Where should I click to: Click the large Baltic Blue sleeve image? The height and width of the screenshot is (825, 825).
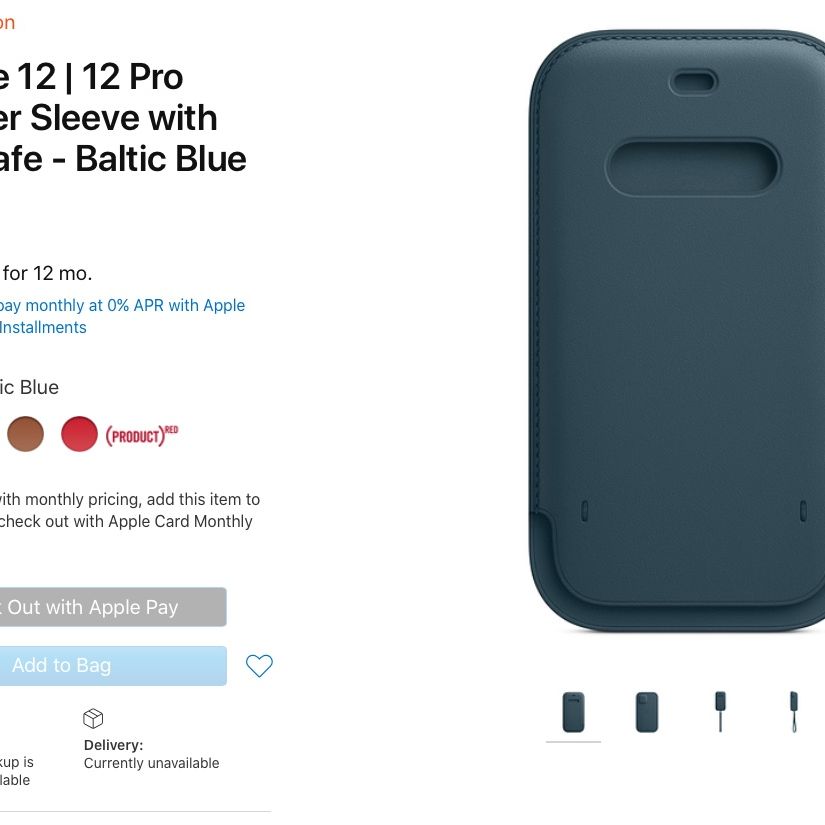[x=677, y=330]
